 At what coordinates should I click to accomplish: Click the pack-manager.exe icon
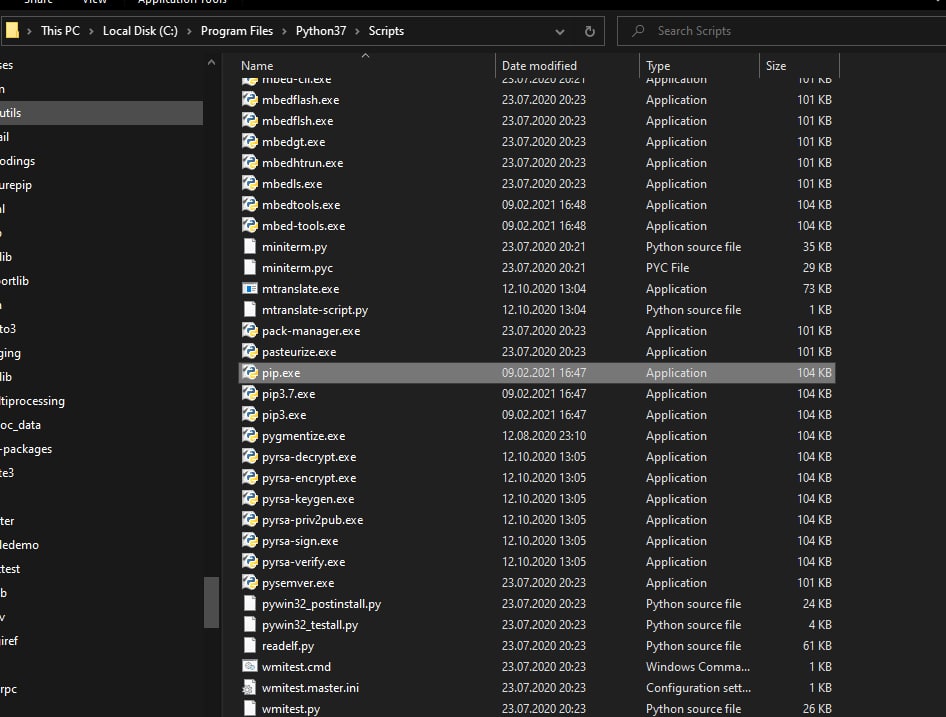click(249, 331)
